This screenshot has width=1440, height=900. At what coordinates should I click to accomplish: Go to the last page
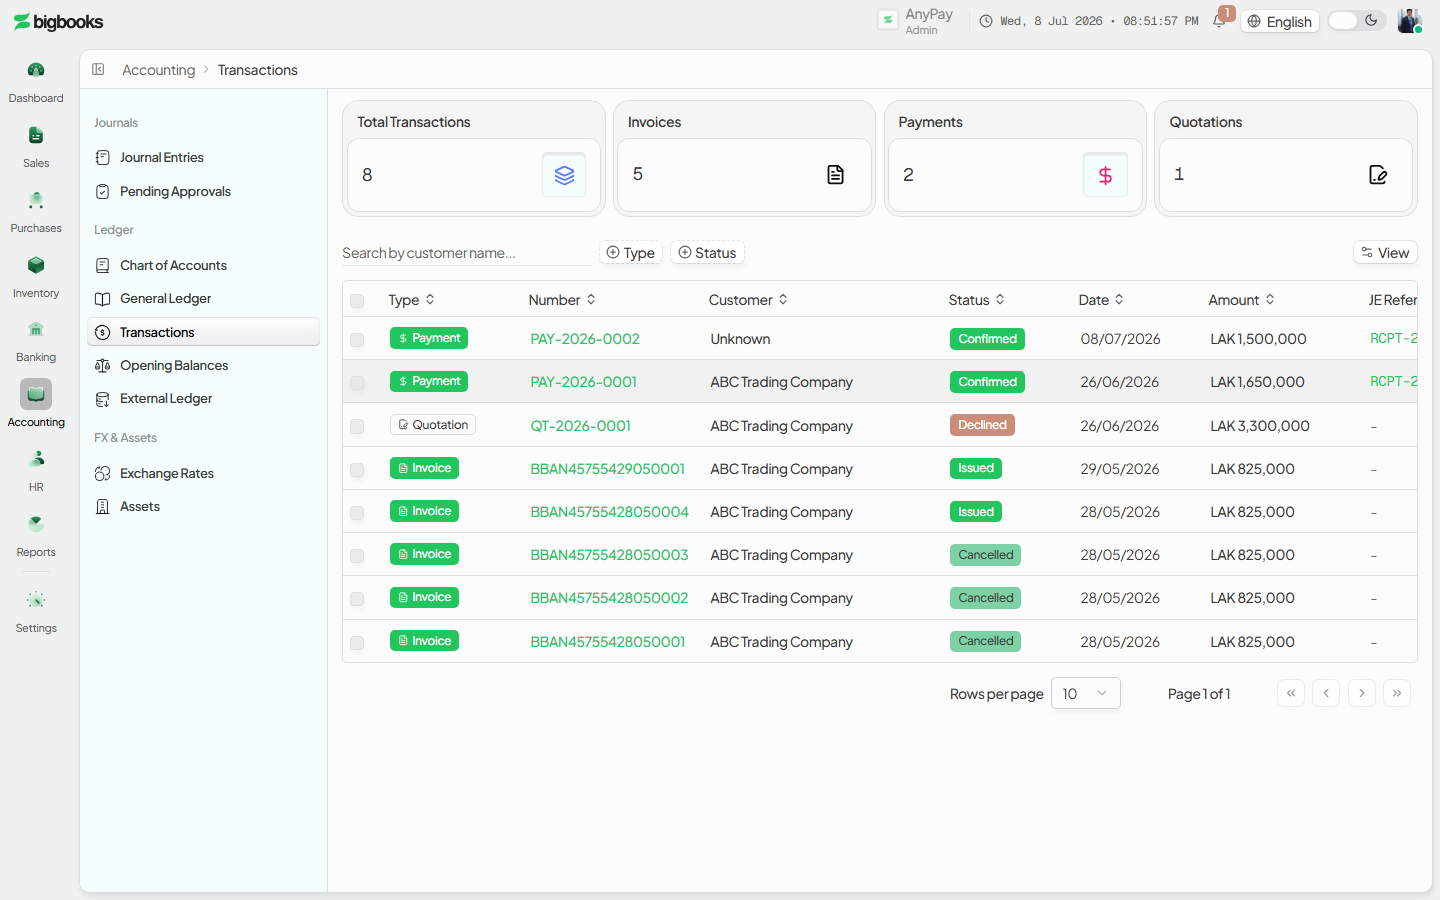tap(1397, 693)
